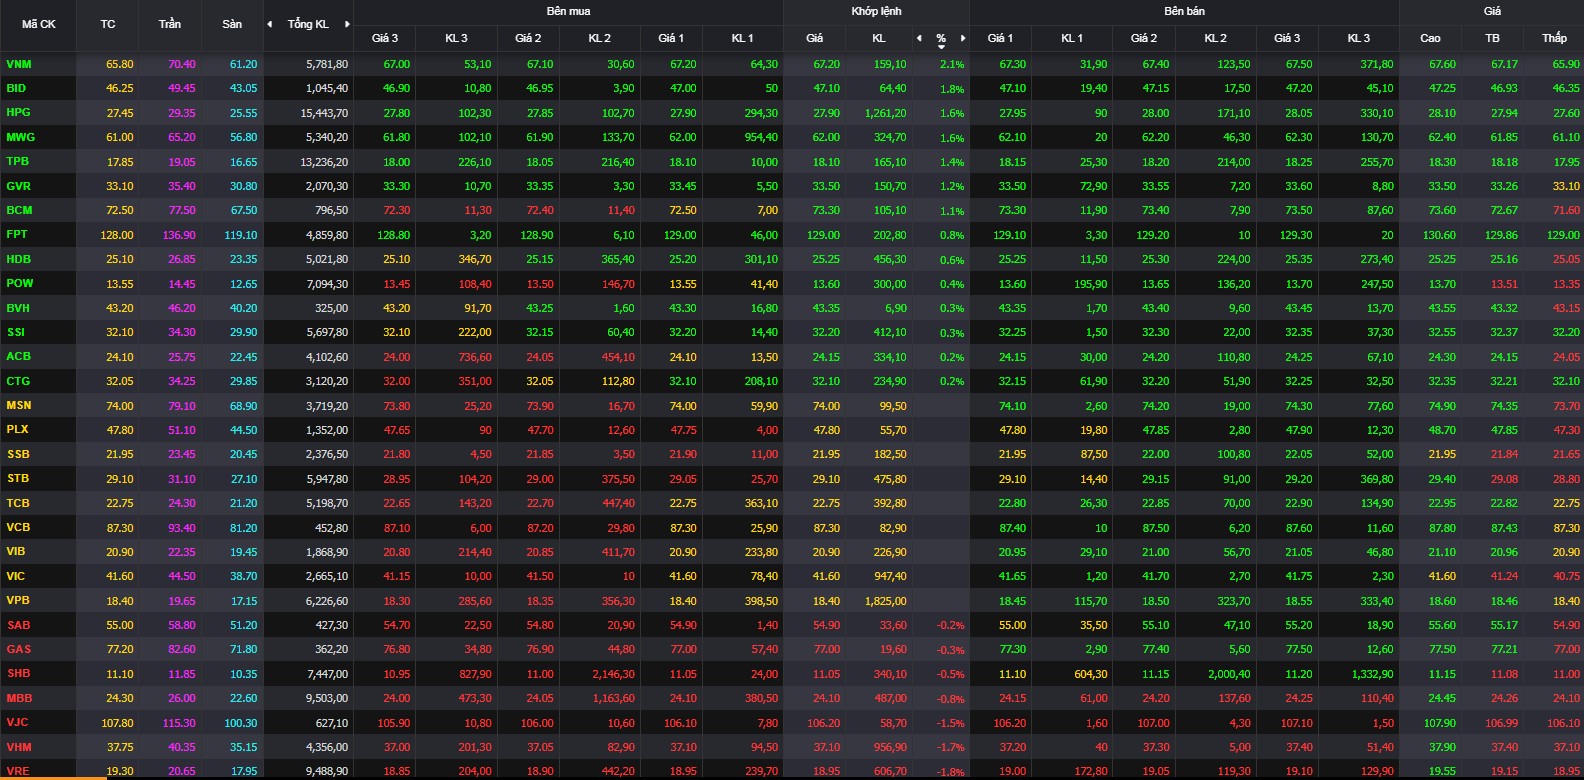Click VJC percent change -1.5%

pyautogui.click(x=951, y=723)
